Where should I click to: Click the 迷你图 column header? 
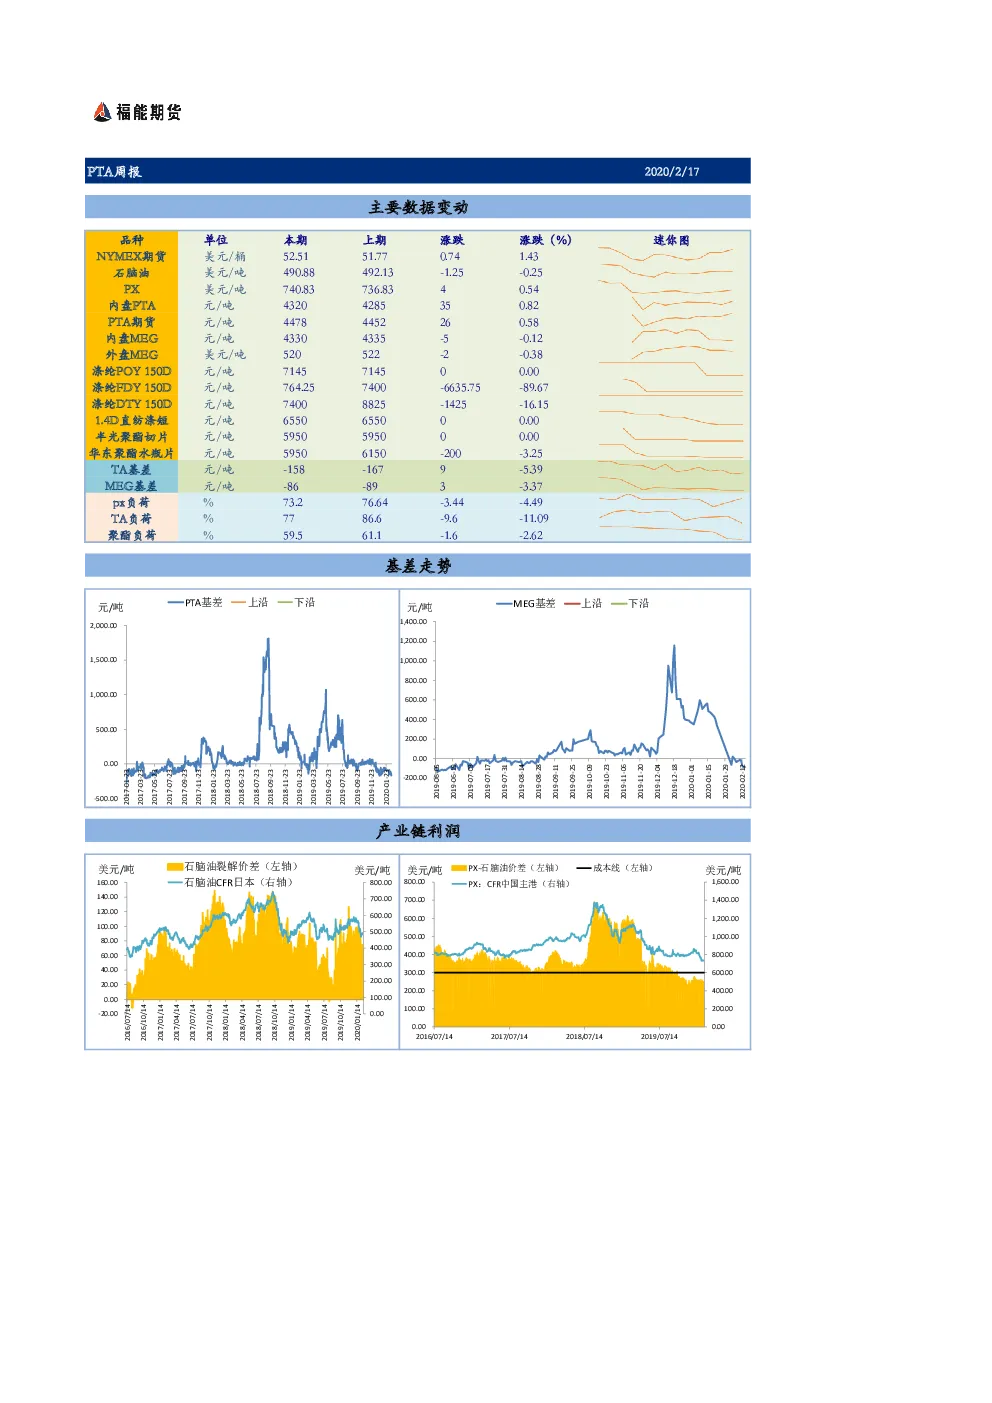[671, 240]
